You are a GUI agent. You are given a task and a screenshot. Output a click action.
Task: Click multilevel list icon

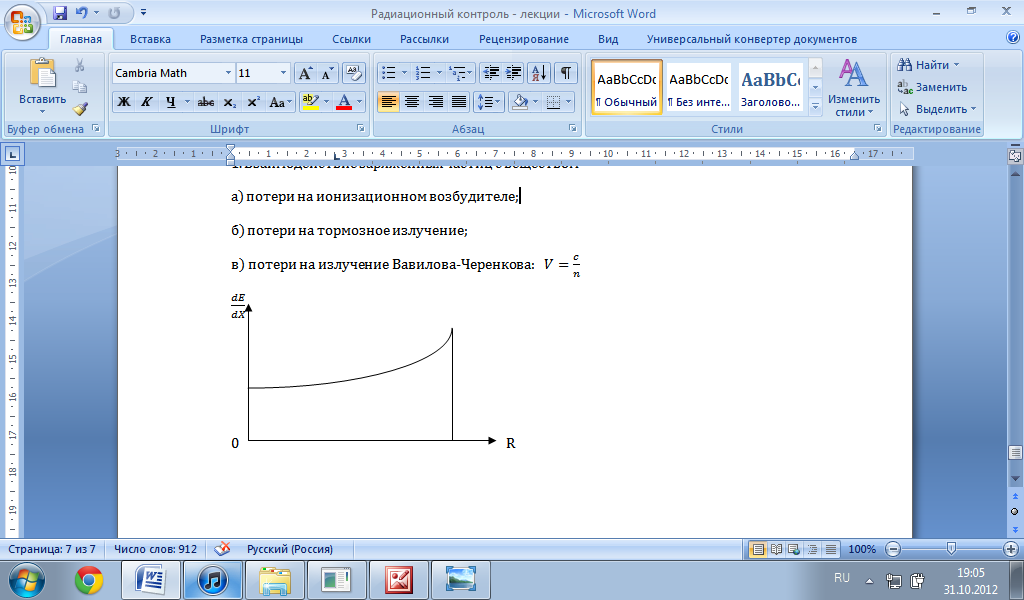point(458,72)
